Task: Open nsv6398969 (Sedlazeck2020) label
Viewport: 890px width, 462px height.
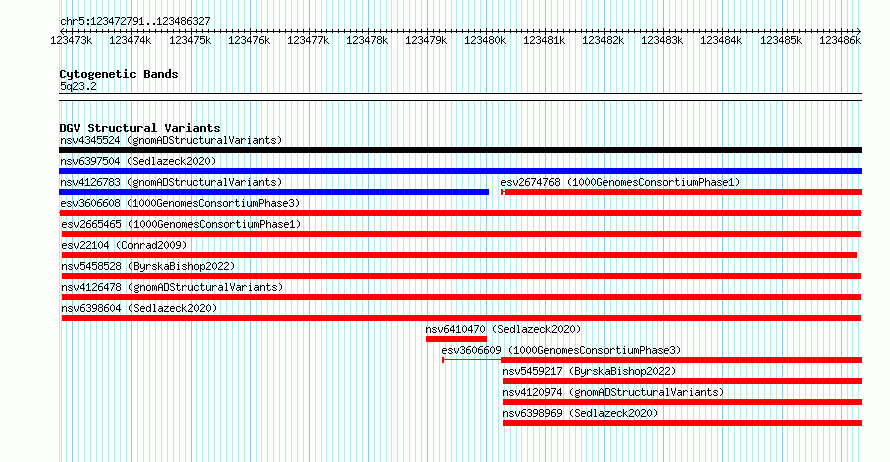Action: pyautogui.click(x=580, y=413)
